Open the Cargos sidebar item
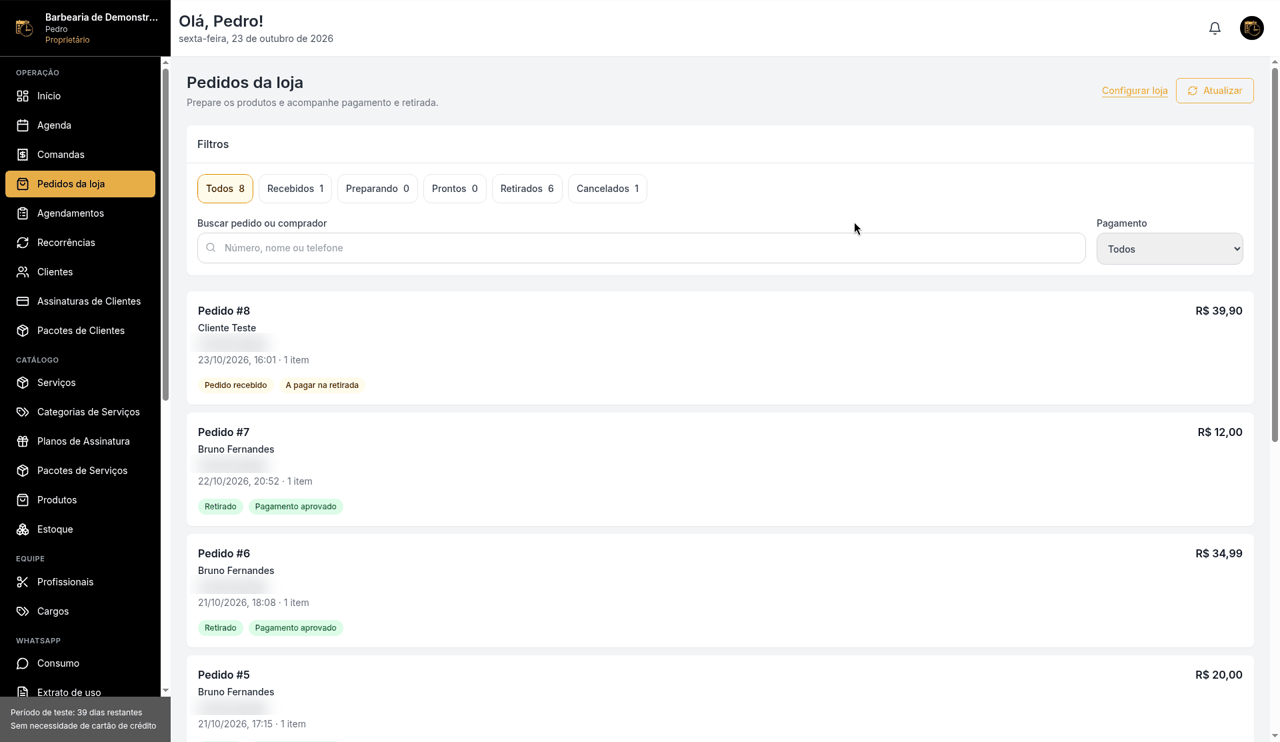 [80, 611]
